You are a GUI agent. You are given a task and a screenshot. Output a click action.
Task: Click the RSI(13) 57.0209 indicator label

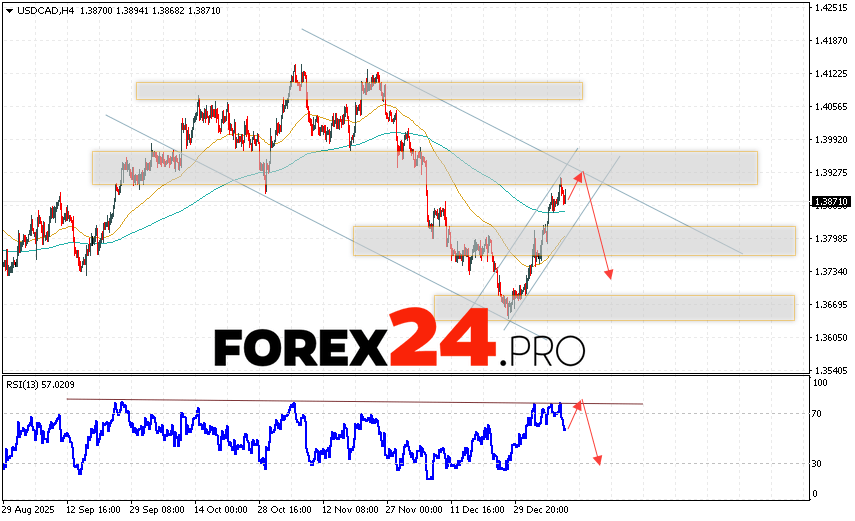click(x=38, y=383)
